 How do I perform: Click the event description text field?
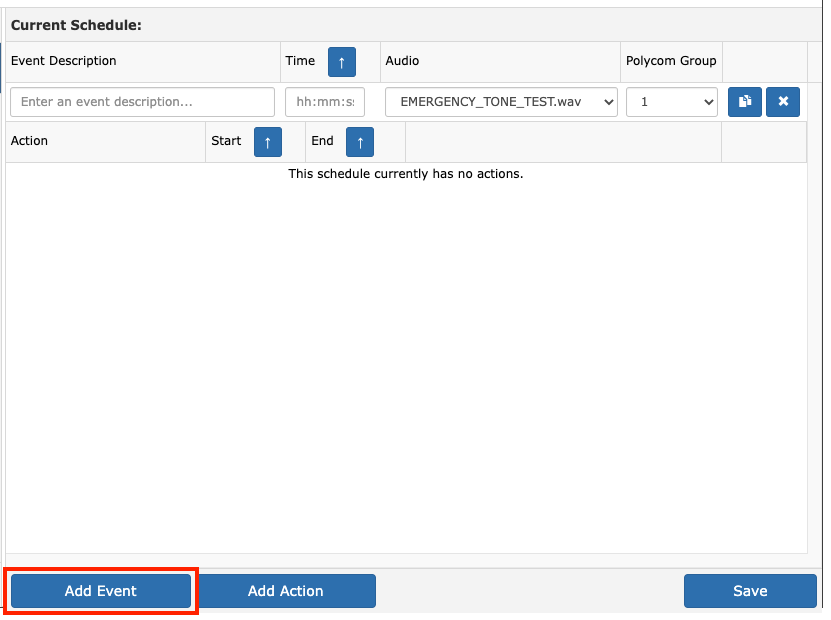click(x=142, y=102)
